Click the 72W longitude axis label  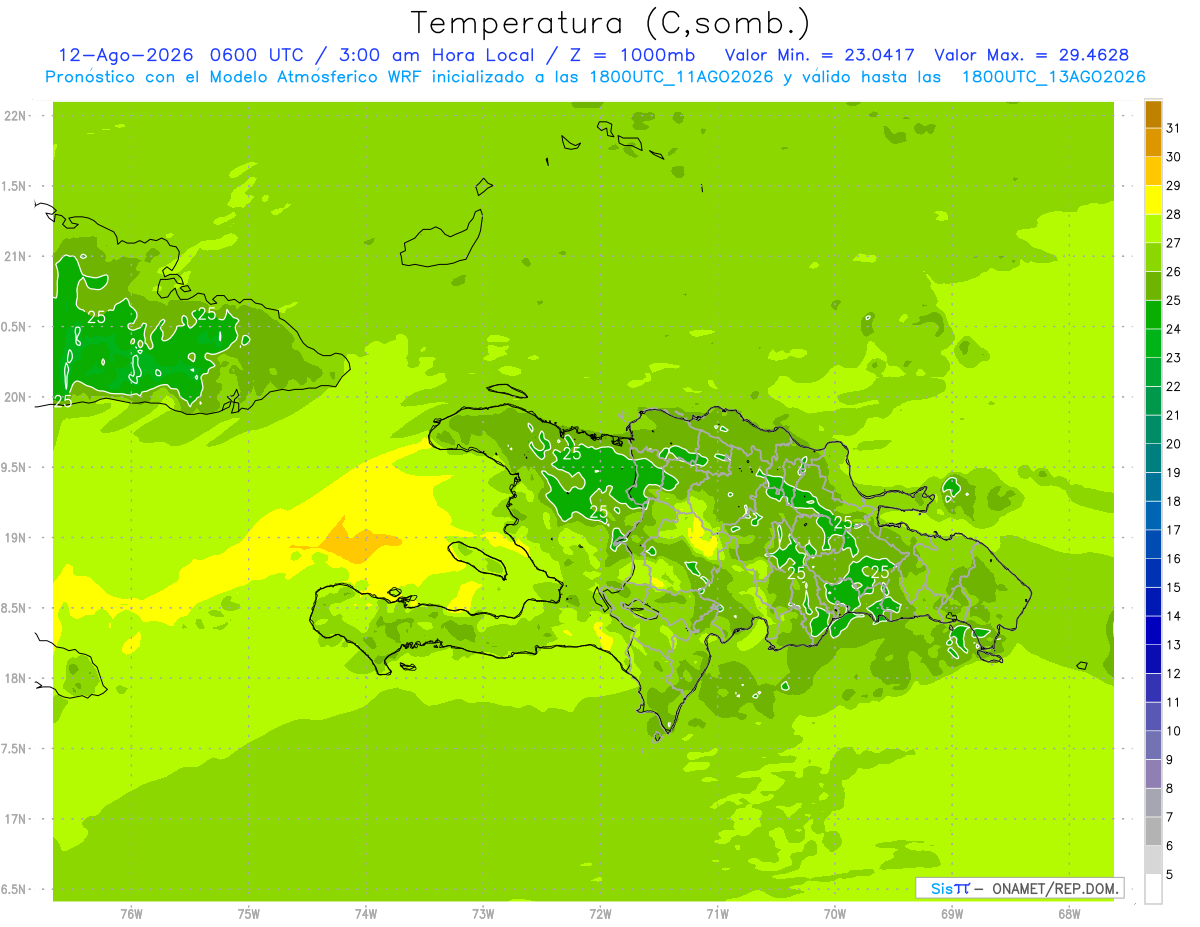[x=600, y=913]
